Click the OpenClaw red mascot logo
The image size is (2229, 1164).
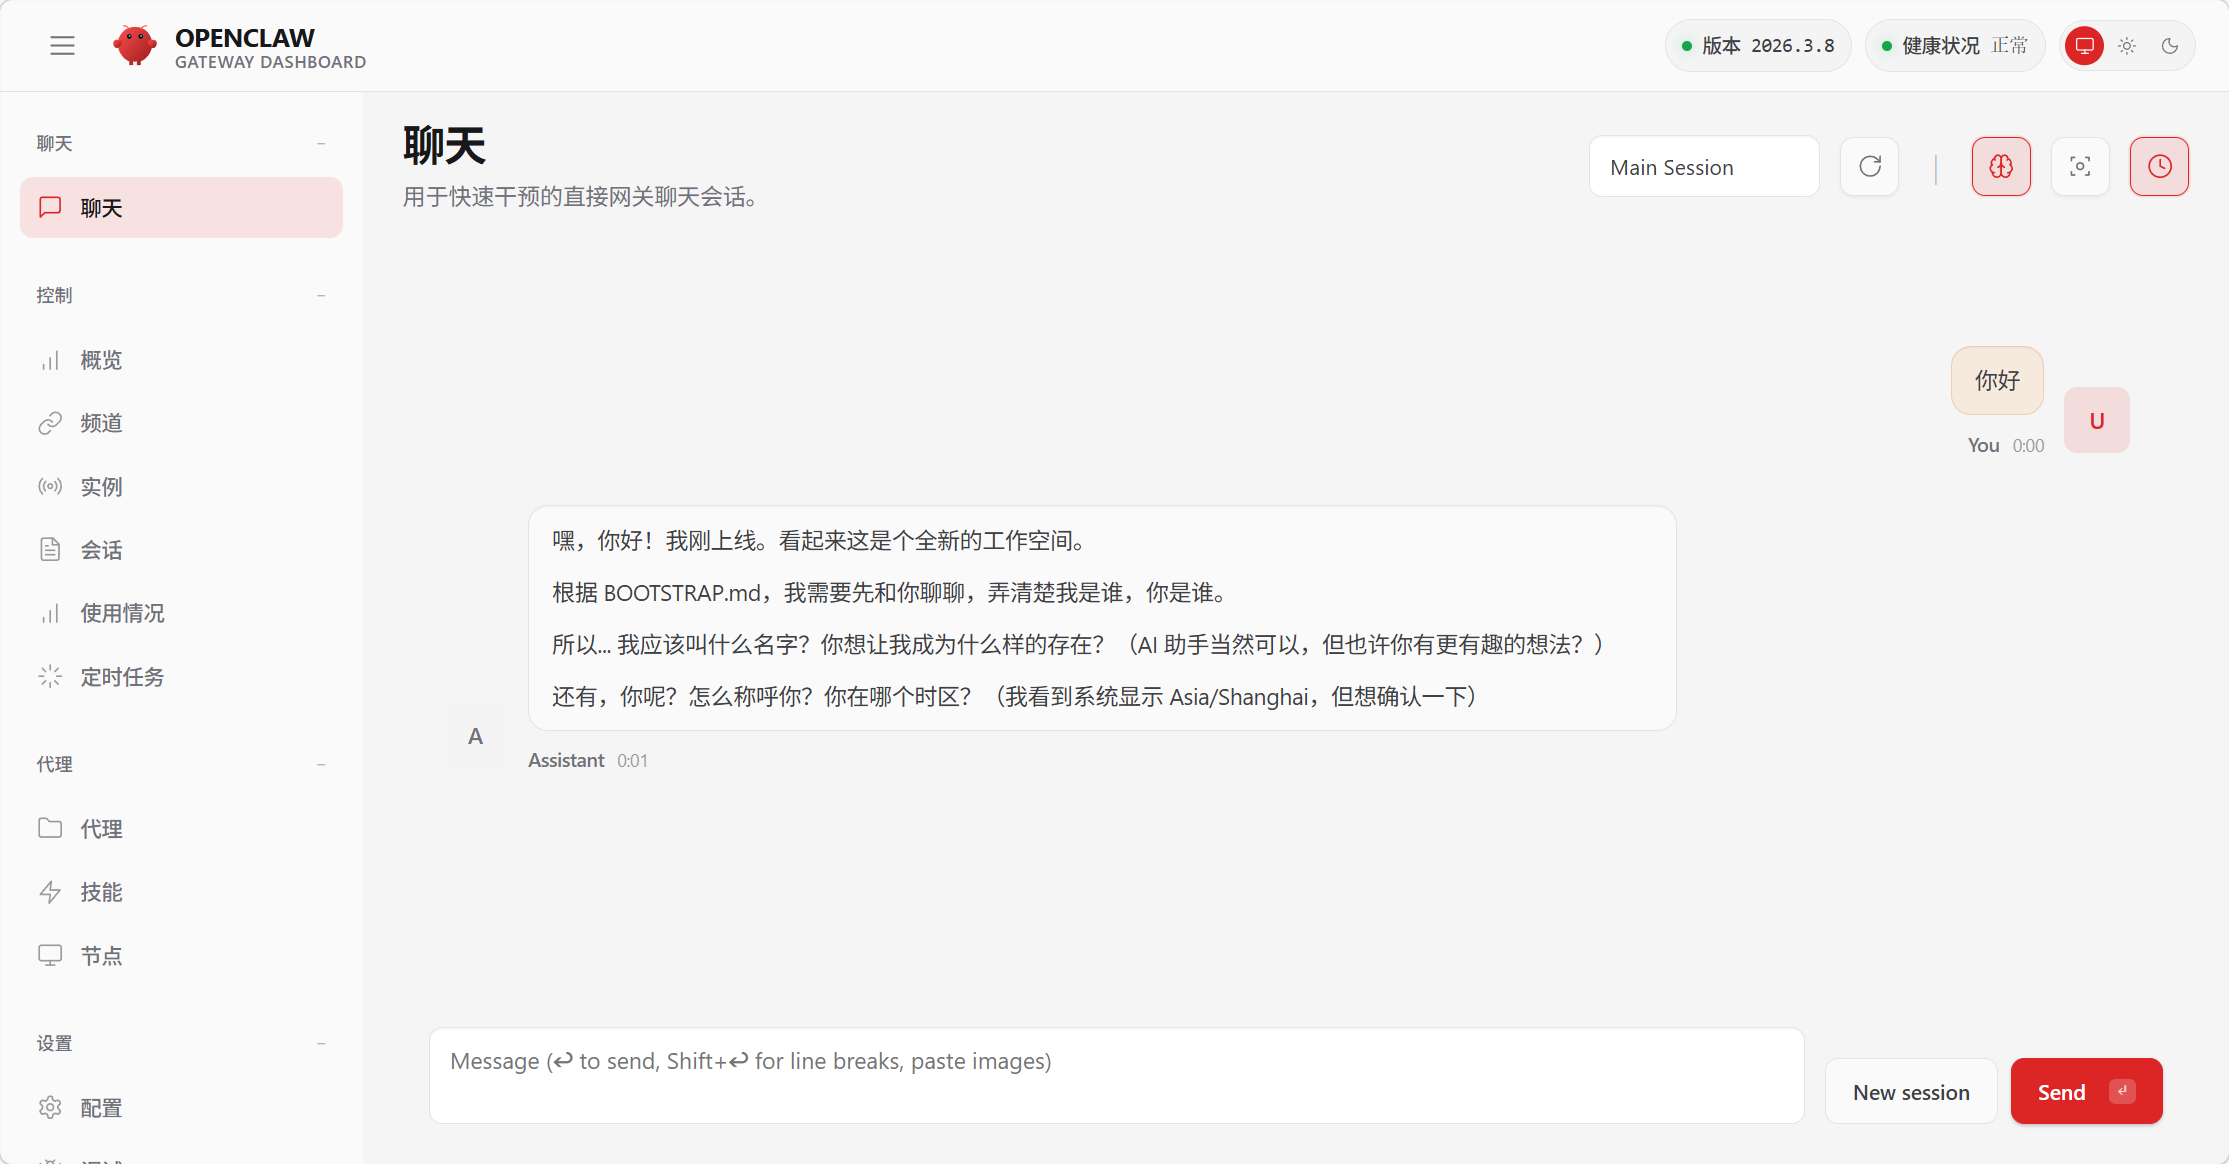135,46
